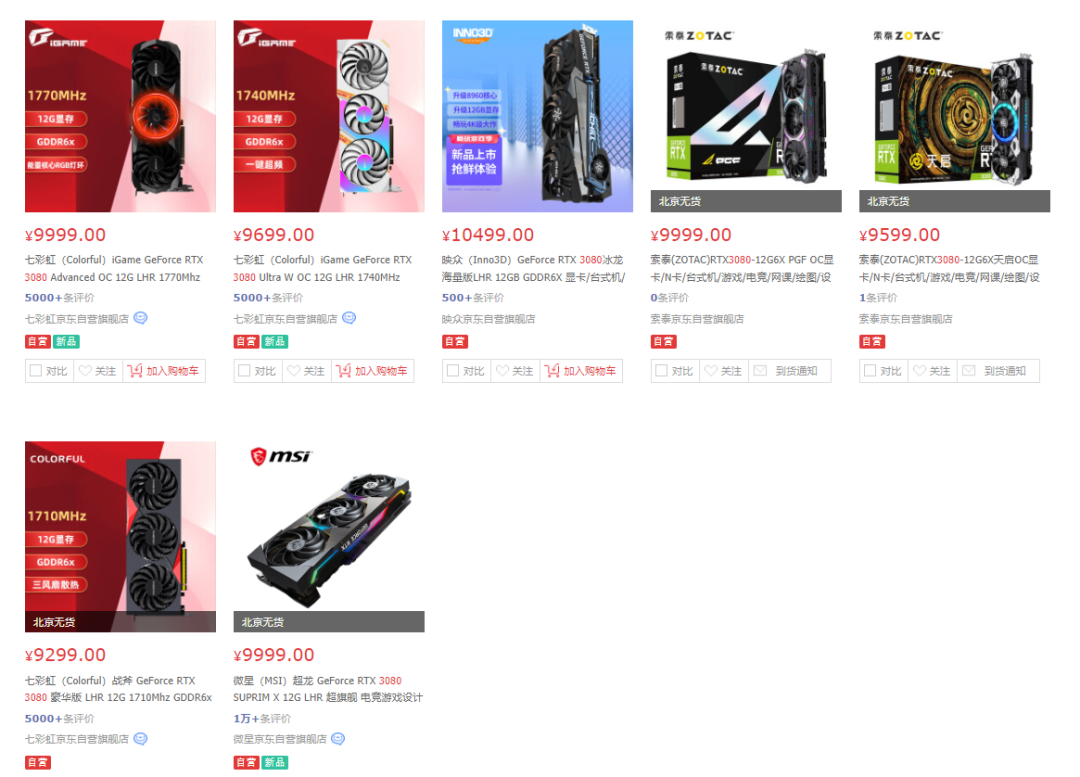Screen dimensions: 1080x777
Task: Tick compare checkbox for Inno3D ¥10499 card
Action: 453,371
